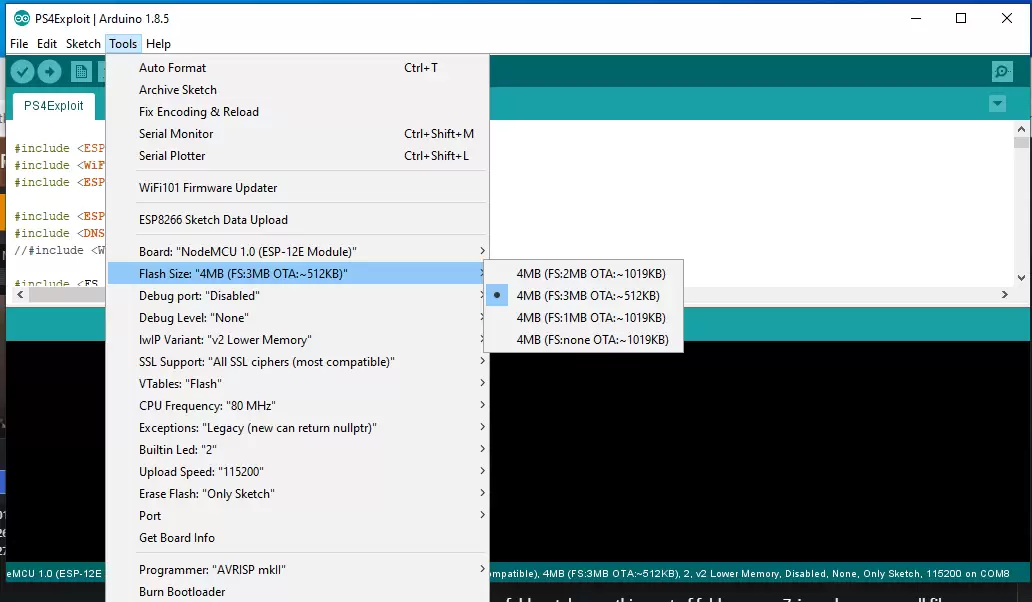
Task: Expand VTables Flash submenu
Action: pos(297,384)
